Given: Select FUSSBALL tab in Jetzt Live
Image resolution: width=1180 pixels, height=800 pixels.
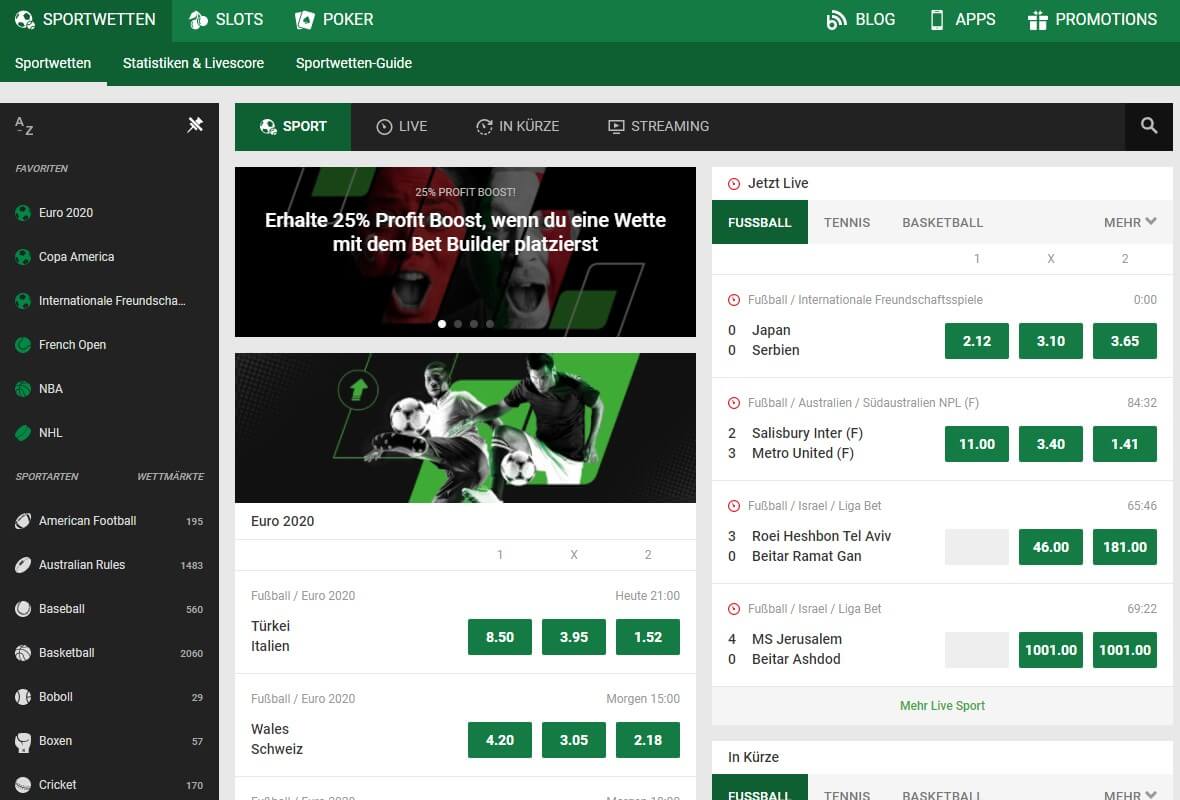Looking at the screenshot, I should [x=759, y=222].
